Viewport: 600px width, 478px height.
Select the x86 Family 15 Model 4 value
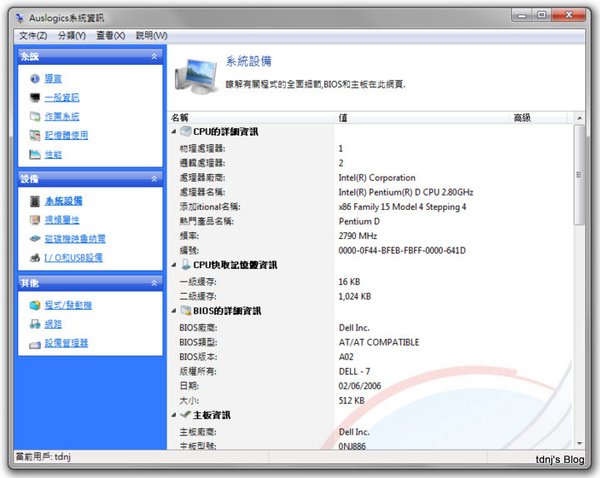pyautogui.click(x=402, y=207)
